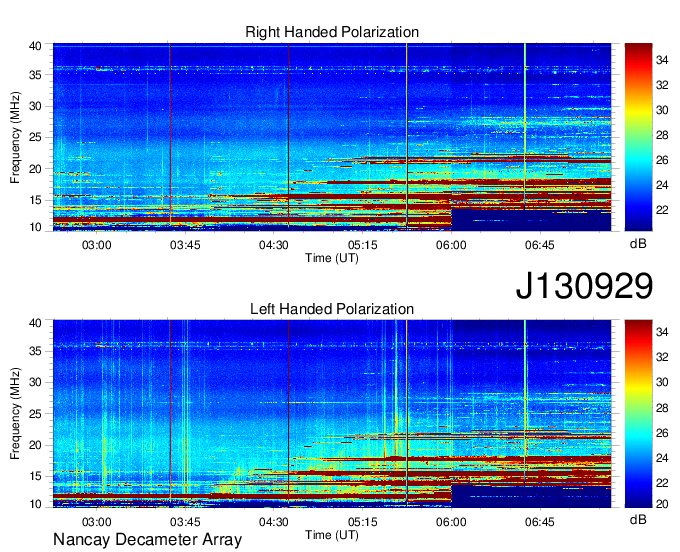Click the 35 MHz tick on Right Handed plot

coord(35,75)
